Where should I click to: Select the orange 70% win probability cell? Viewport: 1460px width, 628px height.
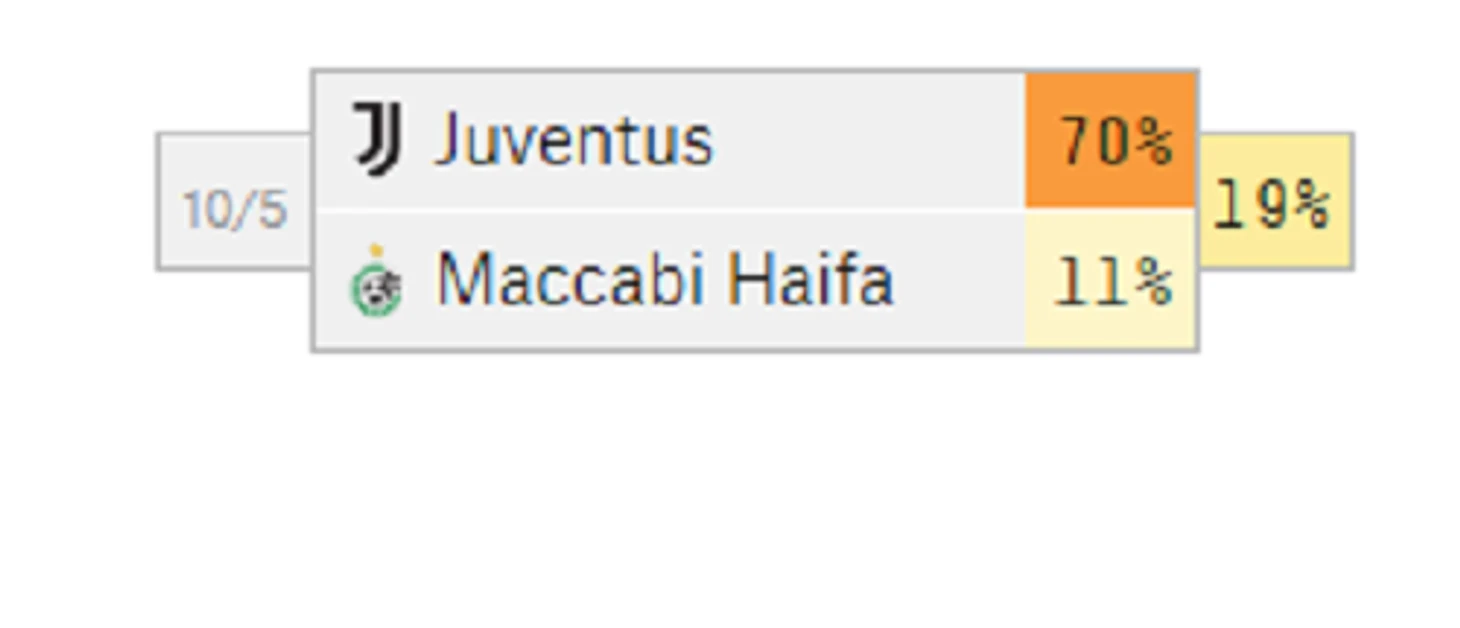(1110, 140)
